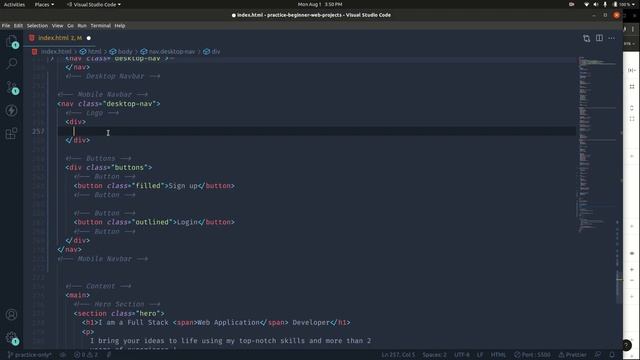Image resolution: width=640 pixels, height=360 pixels.
Task: Open the Manage gear icon
Action: (x=11, y=338)
